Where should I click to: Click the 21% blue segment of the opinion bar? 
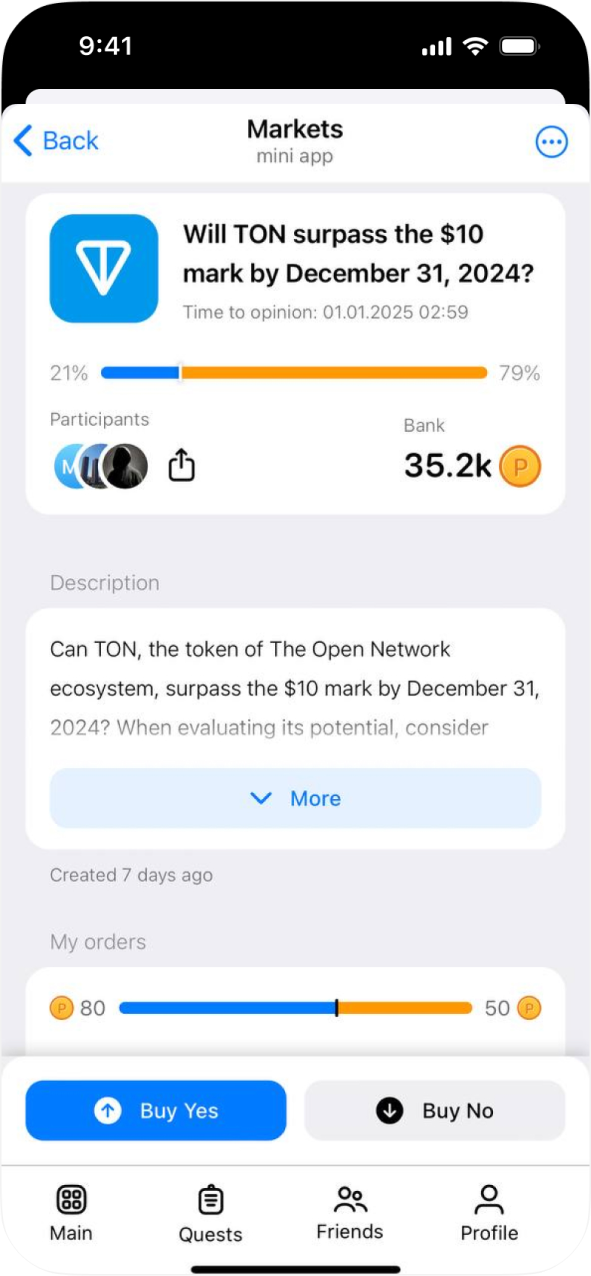click(x=140, y=372)
